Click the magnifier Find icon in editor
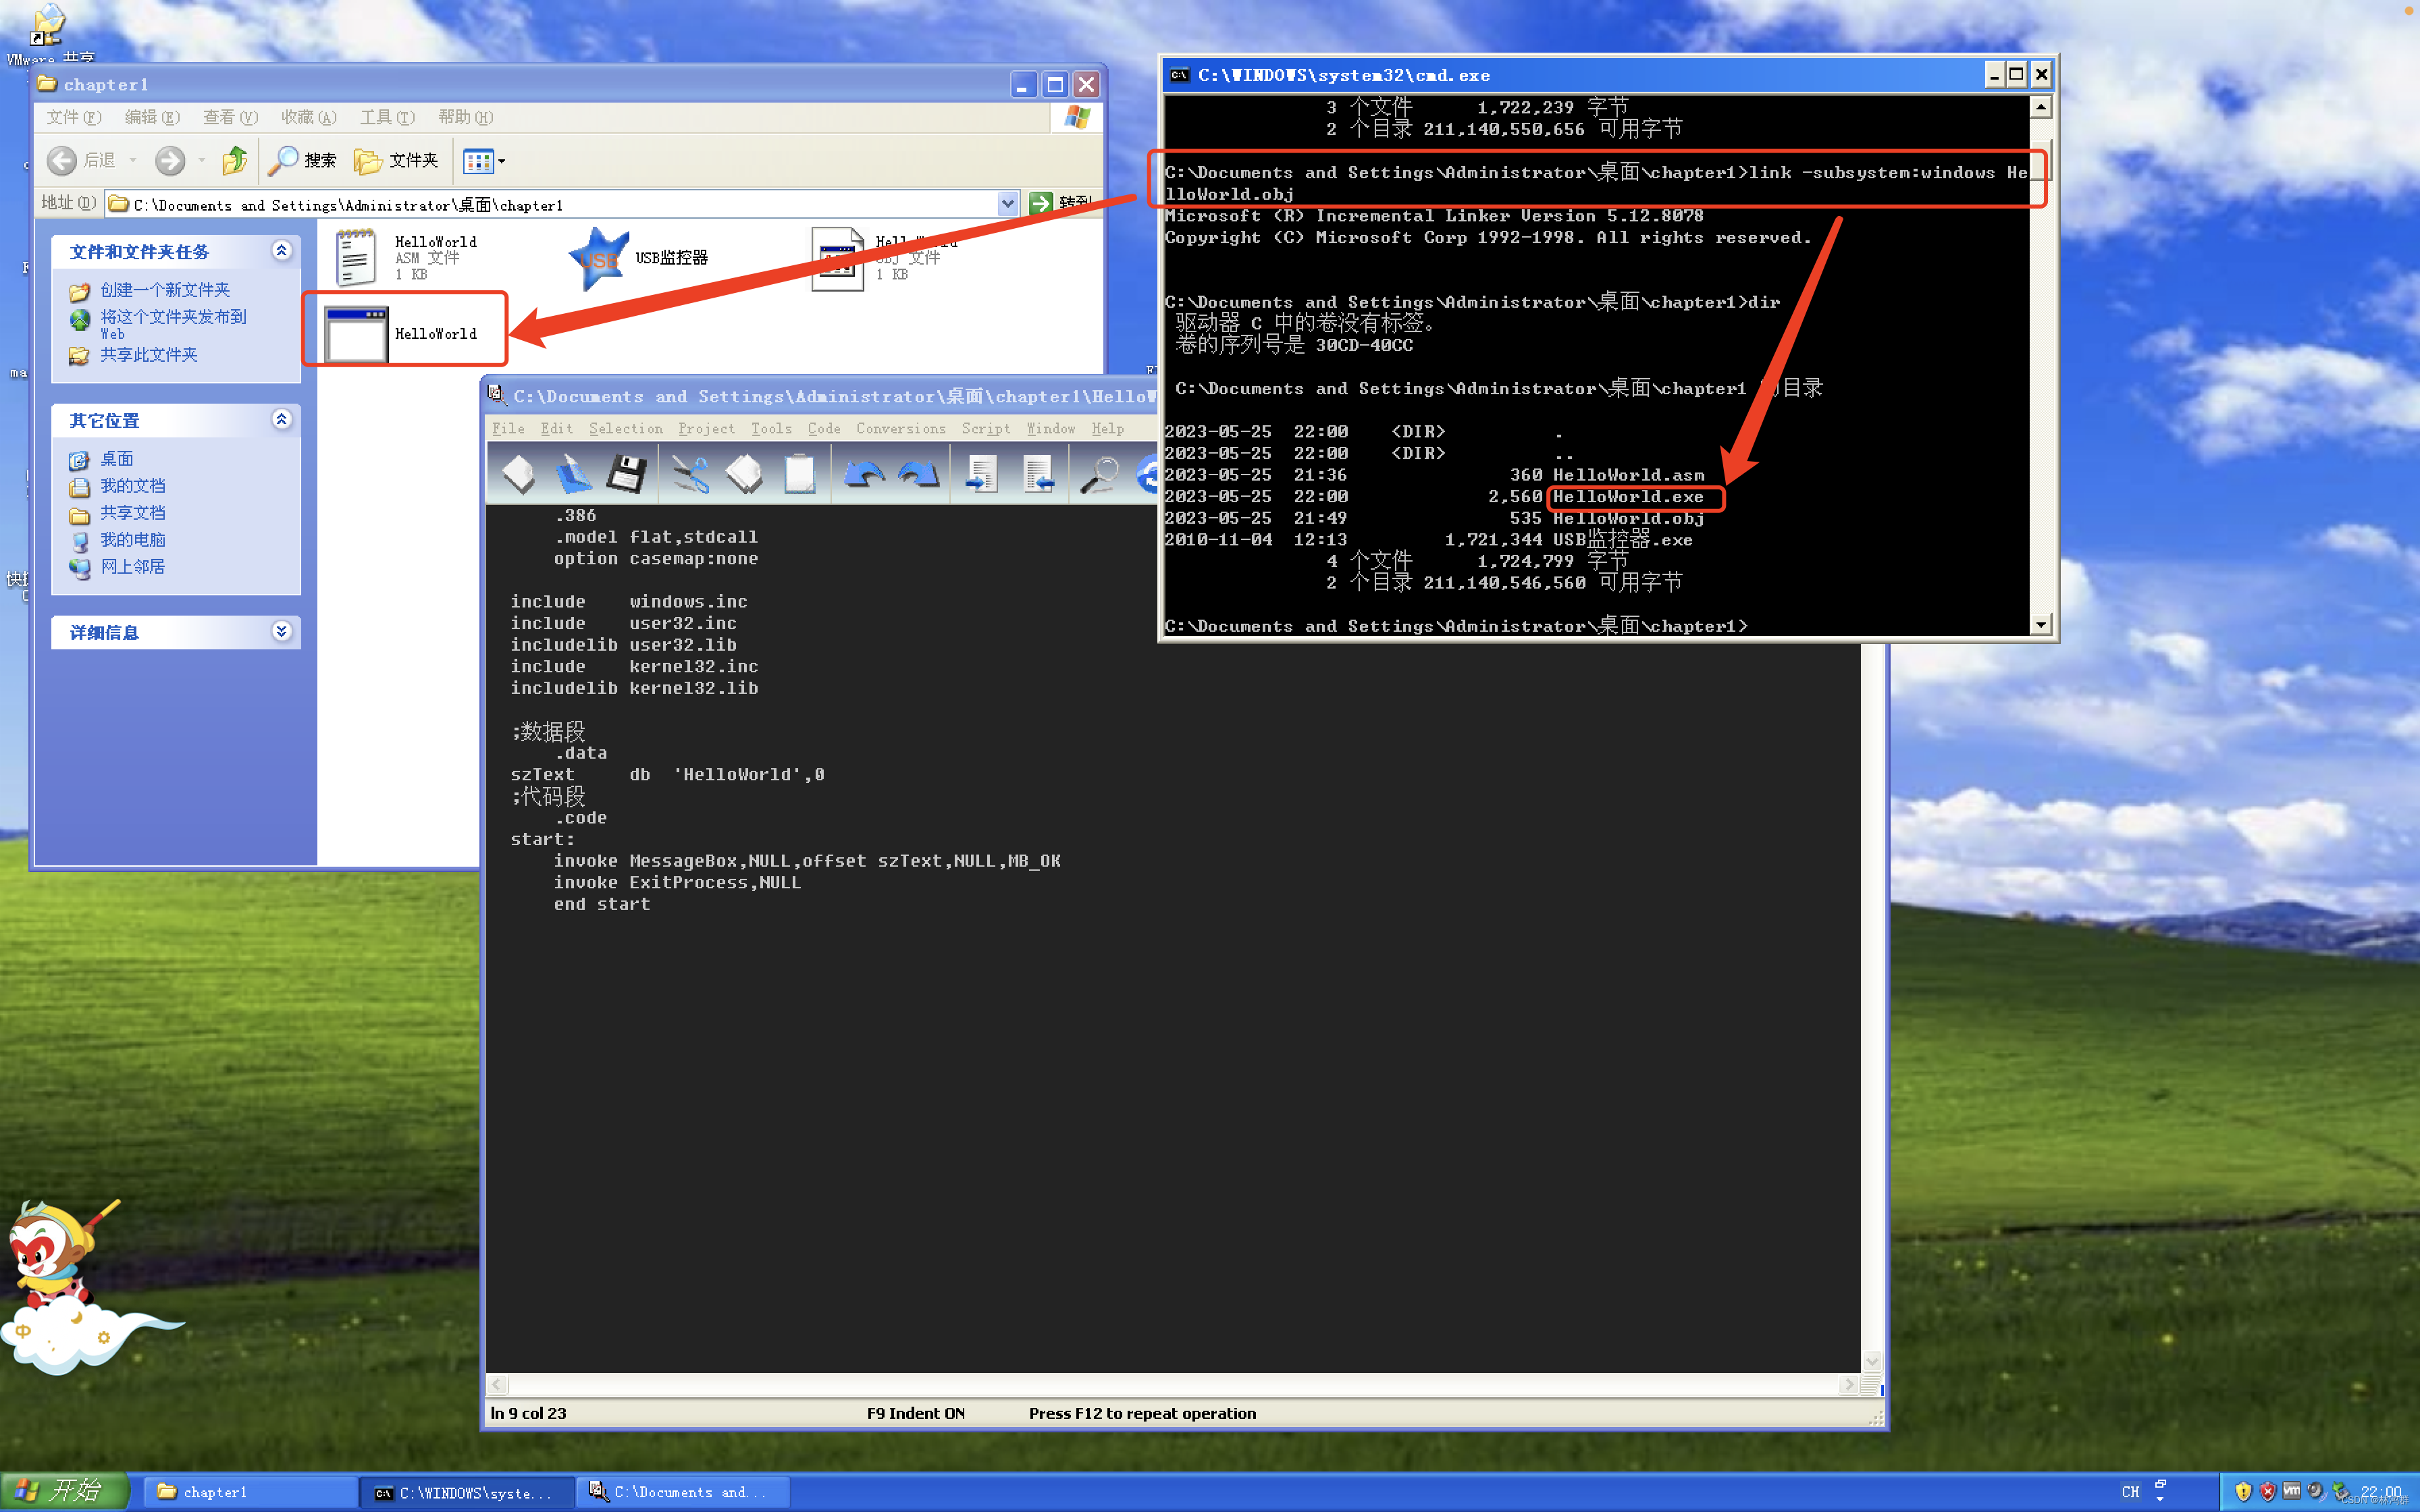2420x1512 pixels. 1100,474
